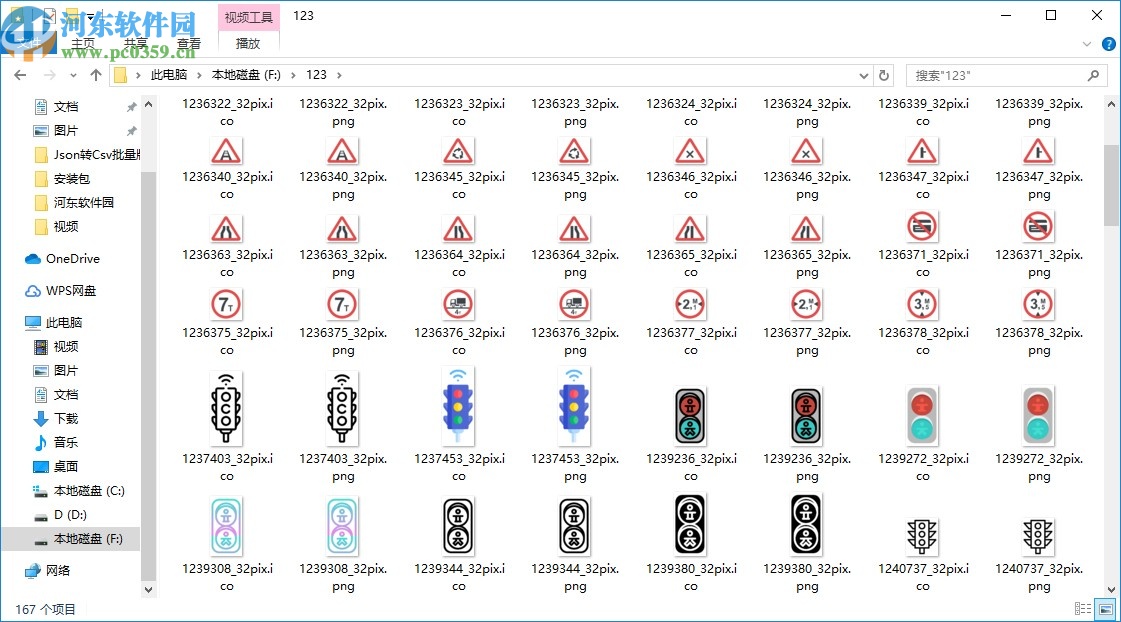The image size is (1121, 622).
Task: Click file list scroll-down arrow
Action: (x=1111, y=590)
